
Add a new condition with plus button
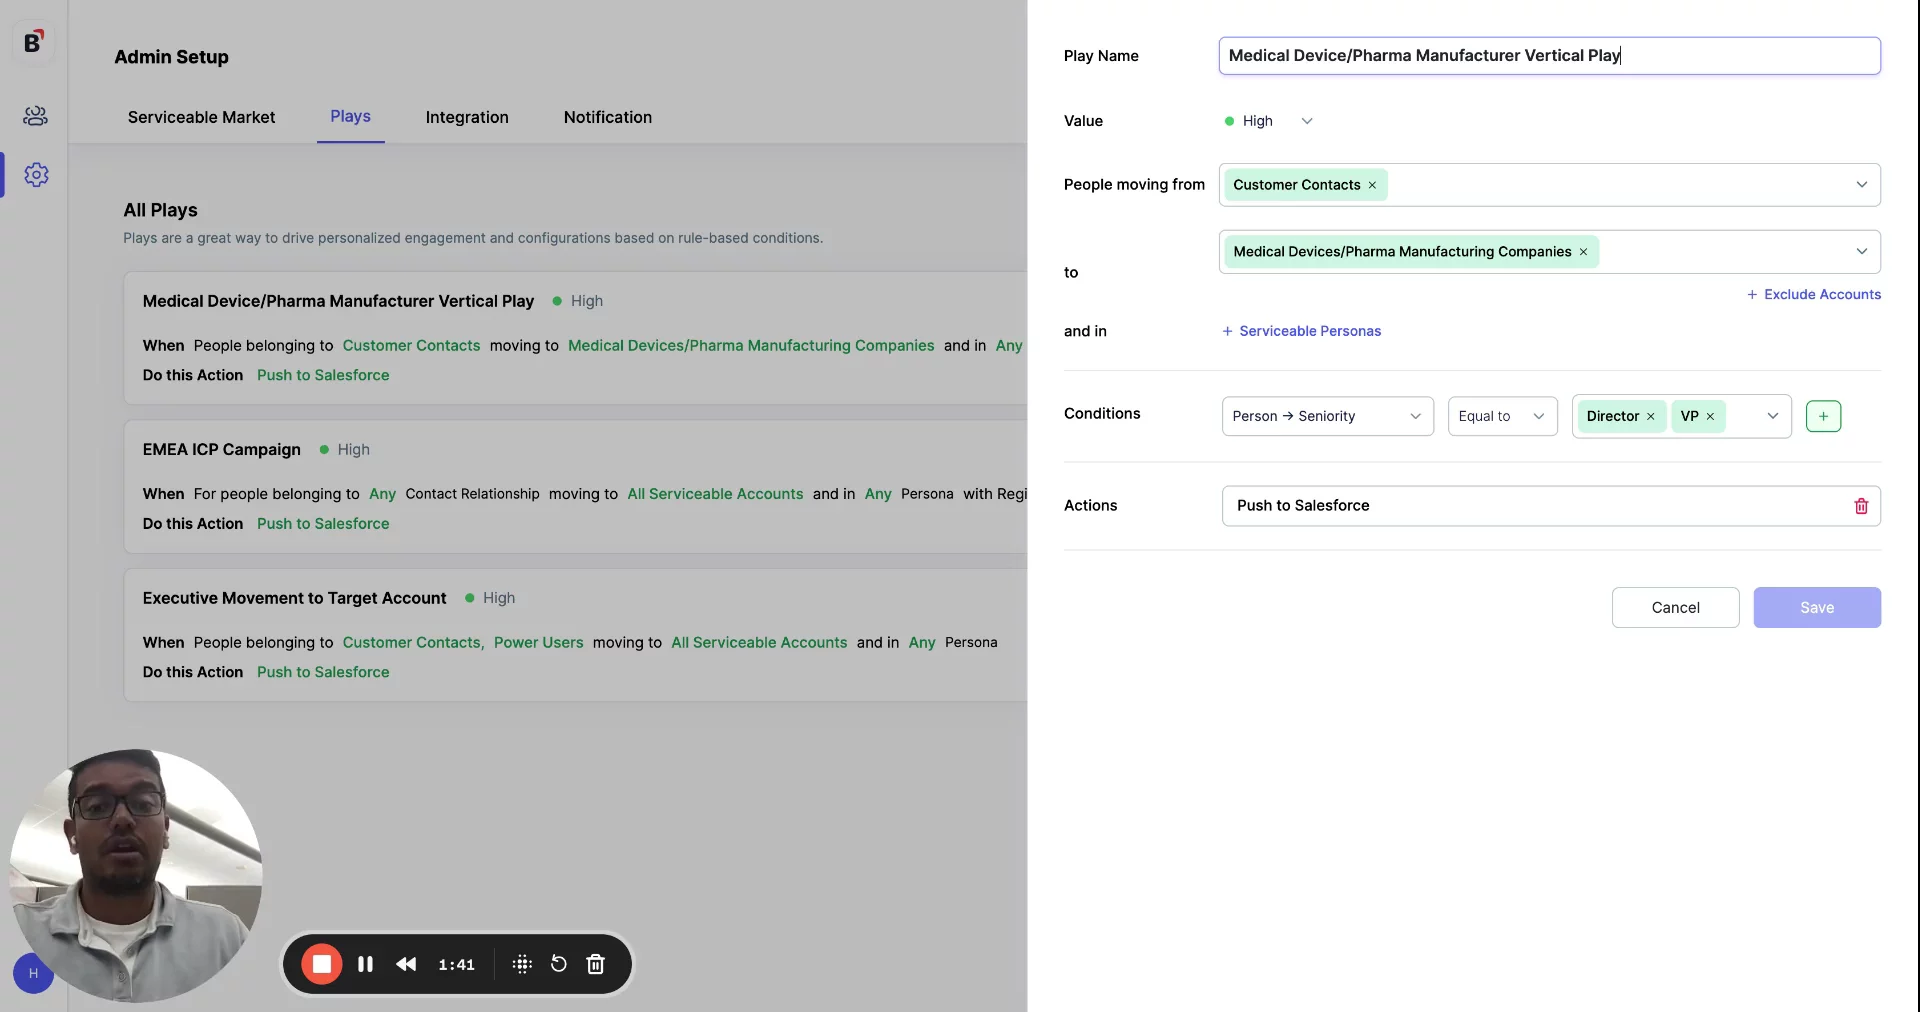click(x=1822, y=416)
